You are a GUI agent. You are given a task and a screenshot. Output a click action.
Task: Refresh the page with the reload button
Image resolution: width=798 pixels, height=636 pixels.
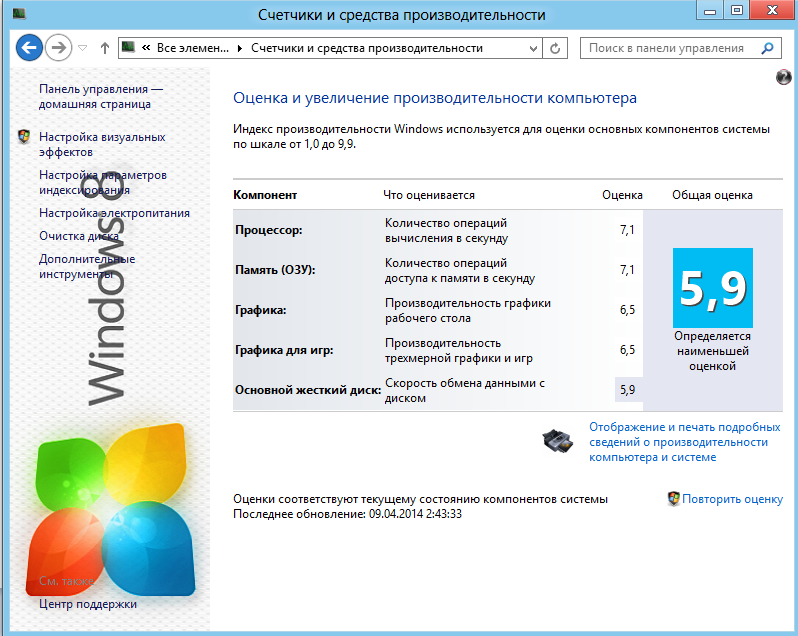[x=555, y=48]
